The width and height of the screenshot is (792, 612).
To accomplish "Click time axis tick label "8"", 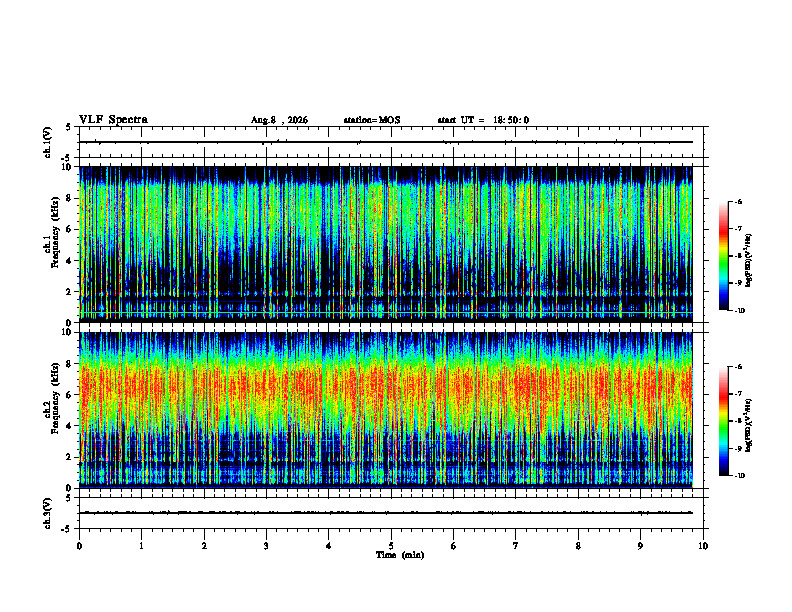I will 578,546.
